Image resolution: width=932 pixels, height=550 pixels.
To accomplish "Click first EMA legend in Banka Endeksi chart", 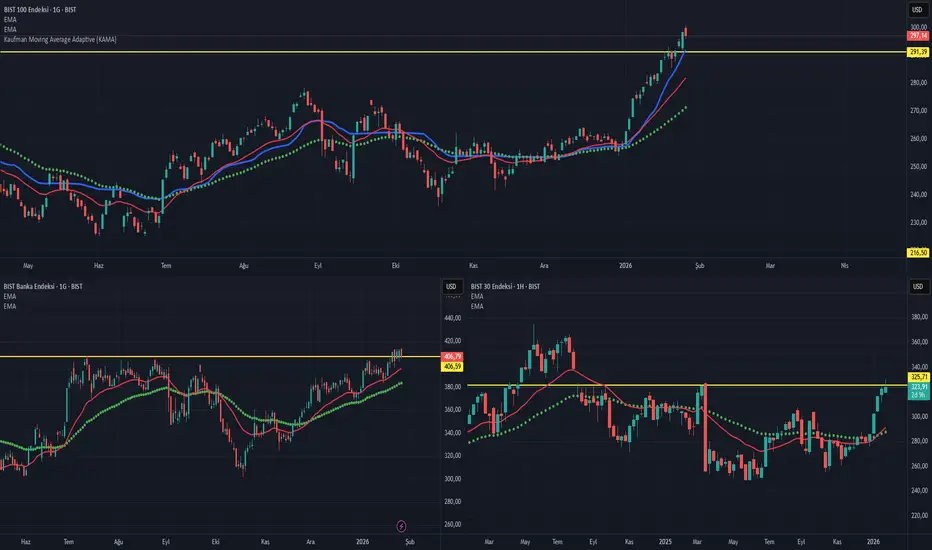I will [x=10, y=297].
